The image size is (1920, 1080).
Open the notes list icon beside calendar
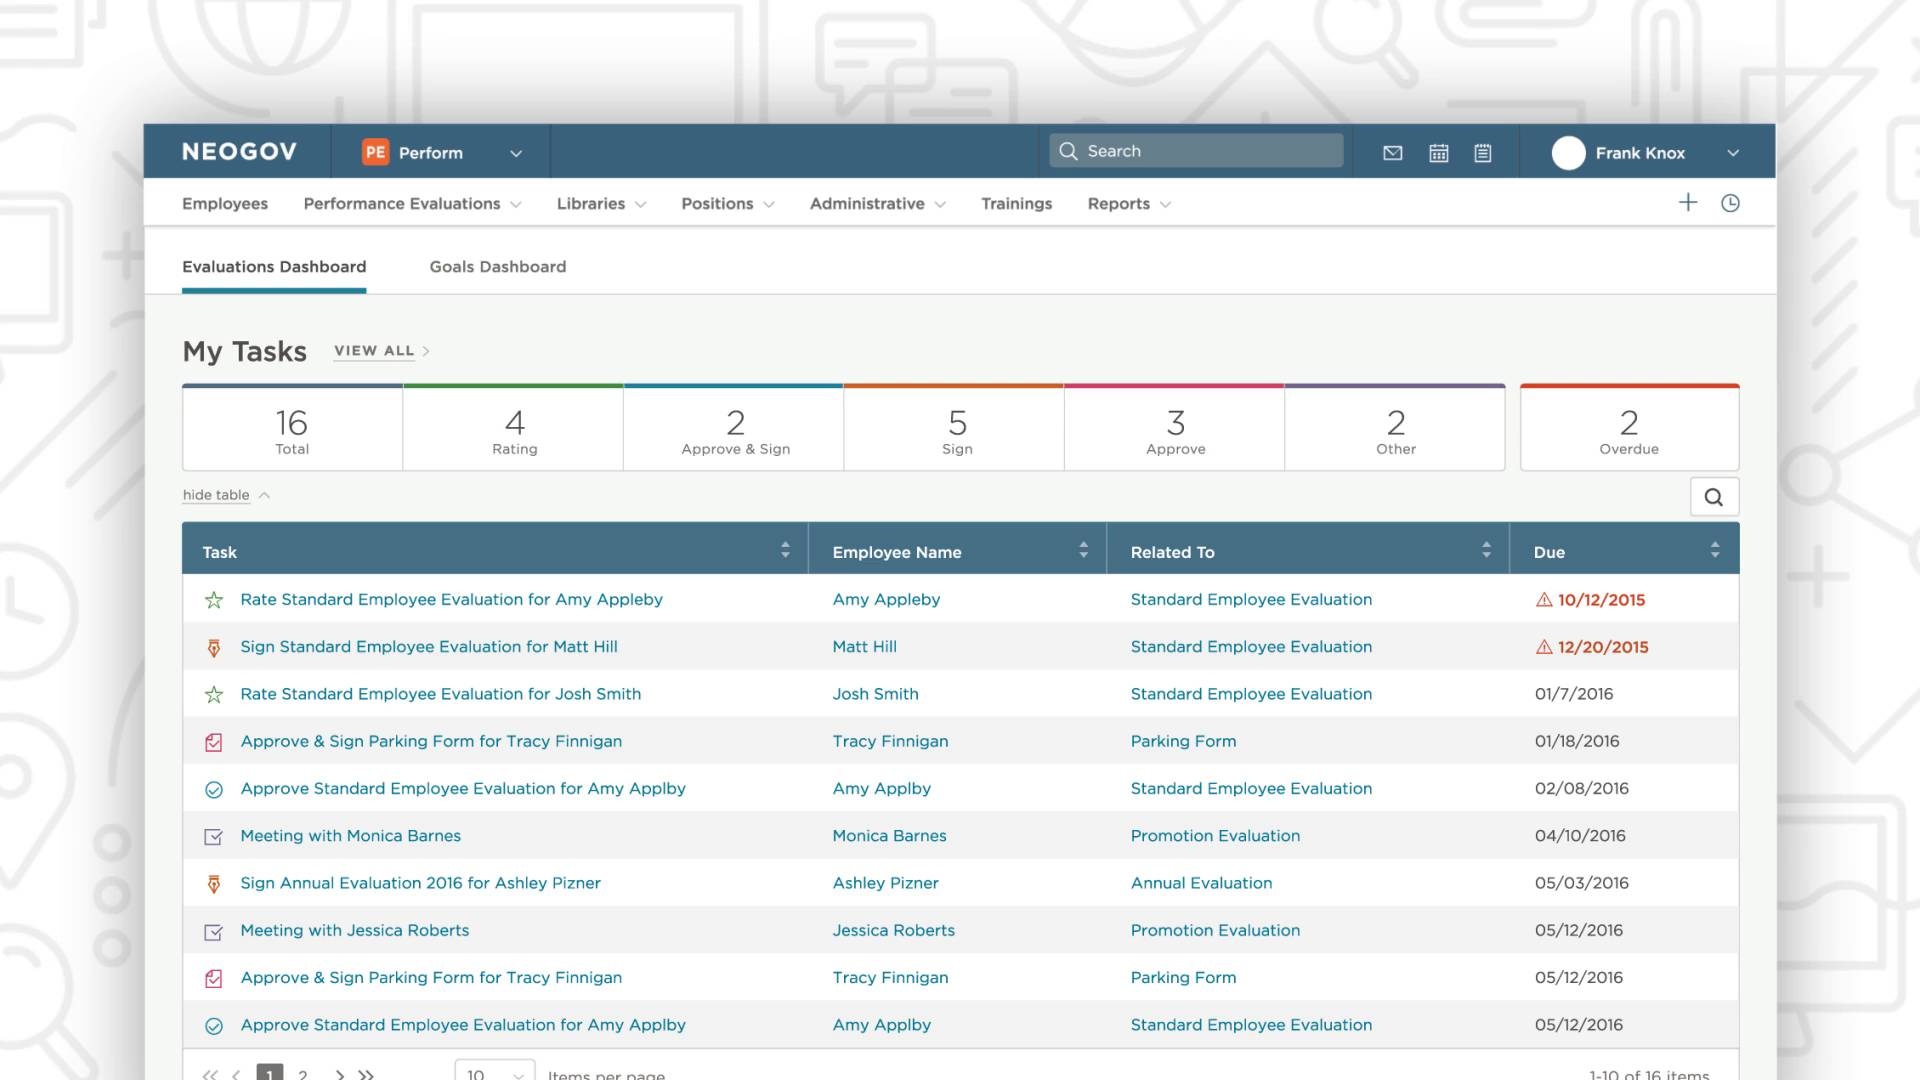coord(1483,153)
